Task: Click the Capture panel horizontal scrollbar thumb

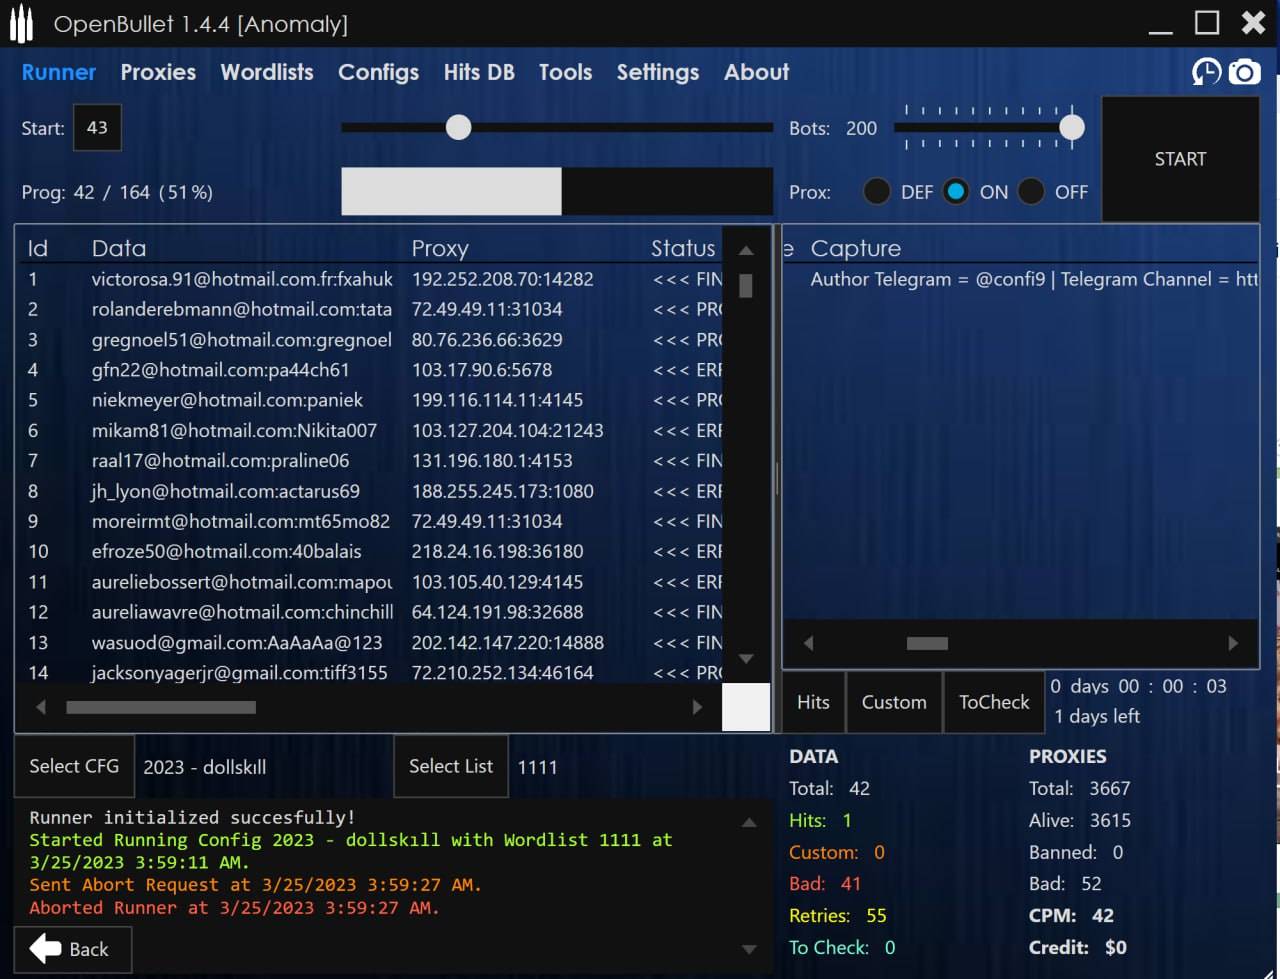Action: 927,643
